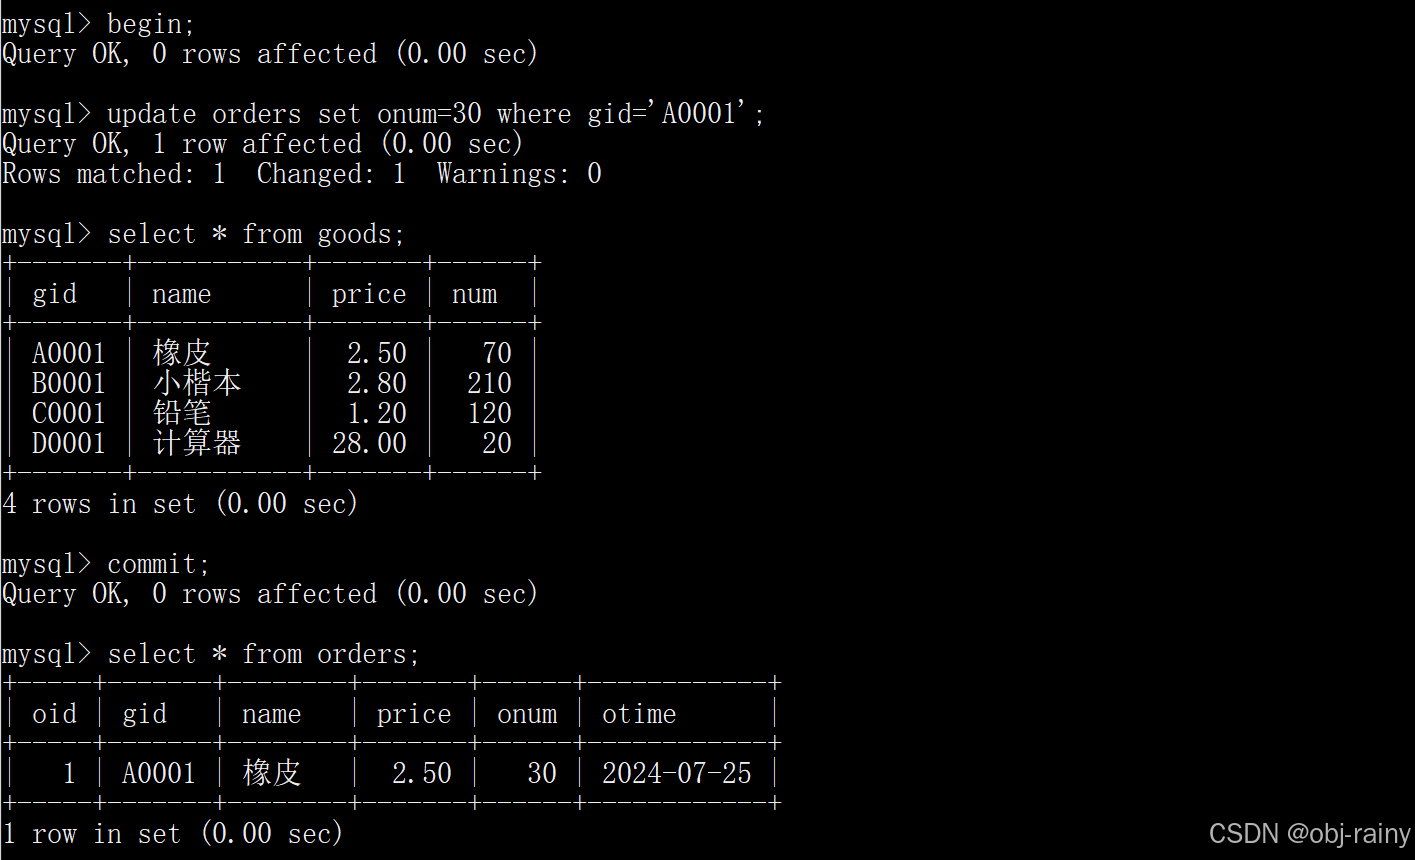Viewport: 1415px width, 860px height.
Task: Click the orders 'name' column header
Action: coord(271,714)
